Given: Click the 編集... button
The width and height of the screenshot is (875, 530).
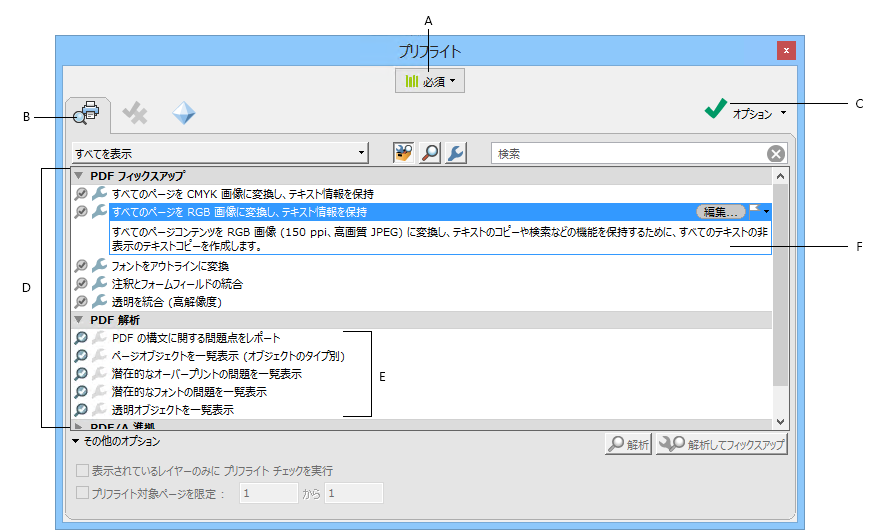Looking at the screenshot, I should [x=720, y=212].
